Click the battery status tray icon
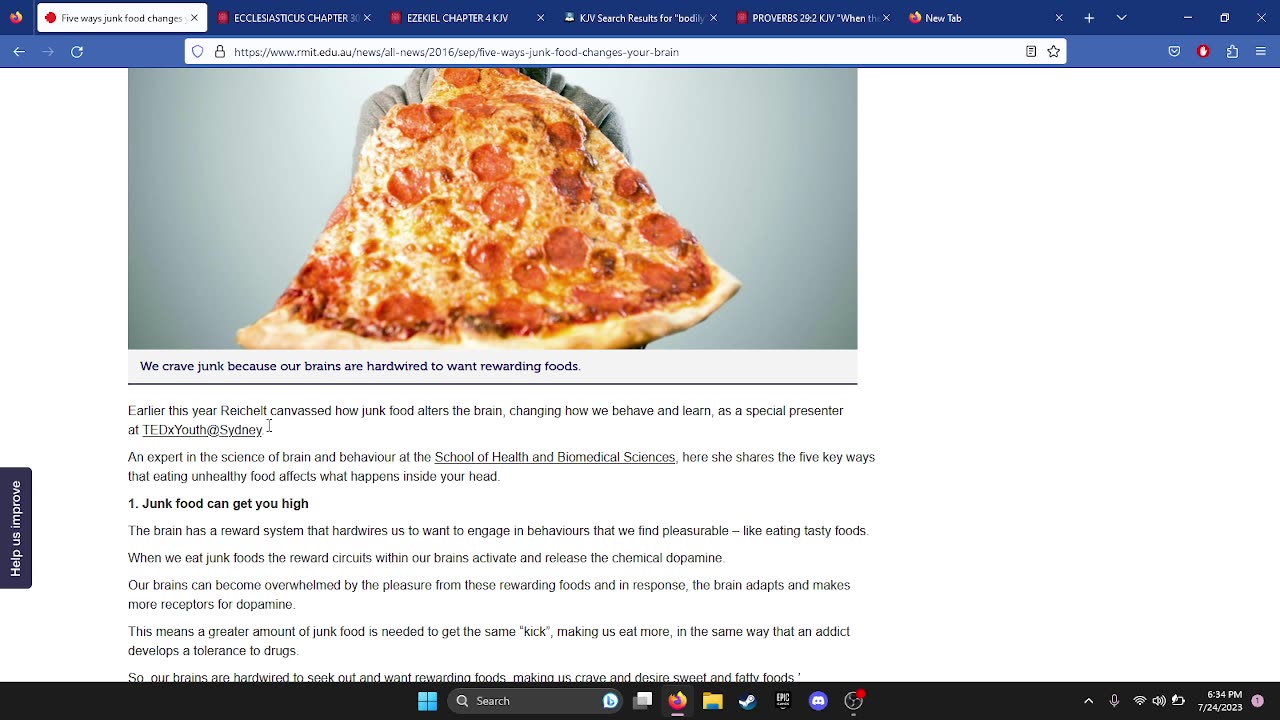Viewport: 1280px width, 720px height. pyautogui.click(x=1178, y=701)
